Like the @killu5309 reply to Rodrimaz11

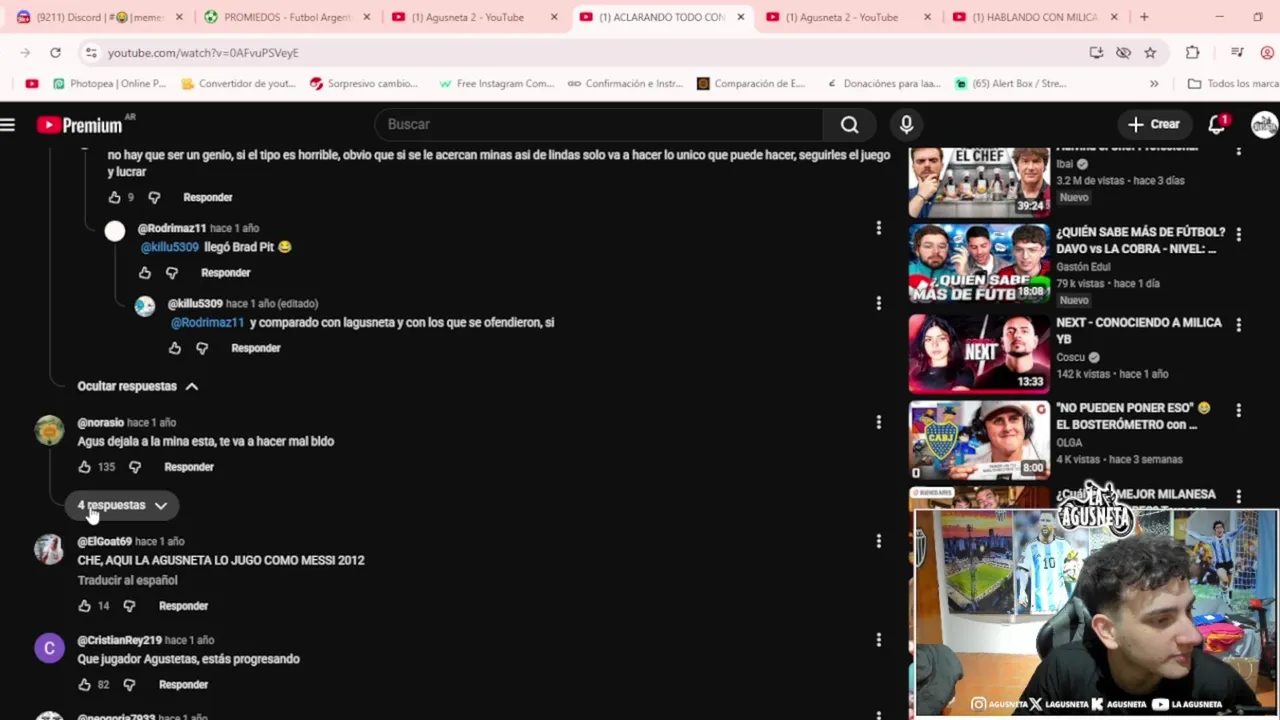pos(175,348)
